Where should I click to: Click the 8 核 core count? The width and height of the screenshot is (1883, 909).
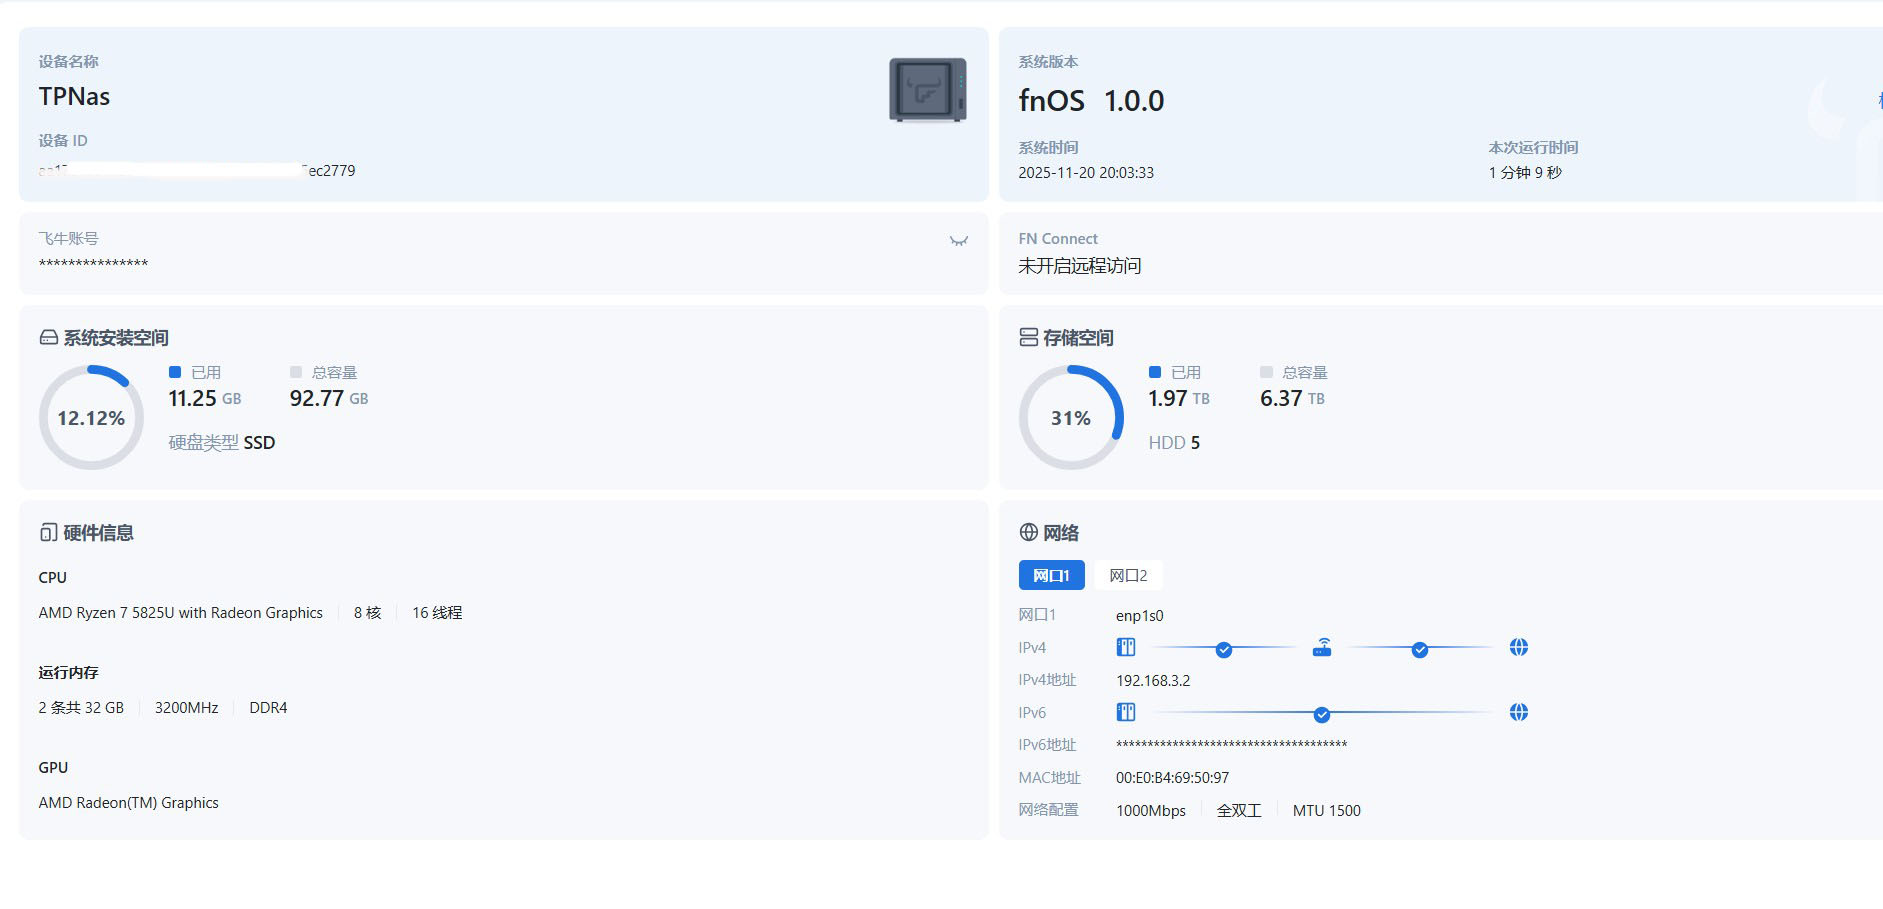coord(367,613)
